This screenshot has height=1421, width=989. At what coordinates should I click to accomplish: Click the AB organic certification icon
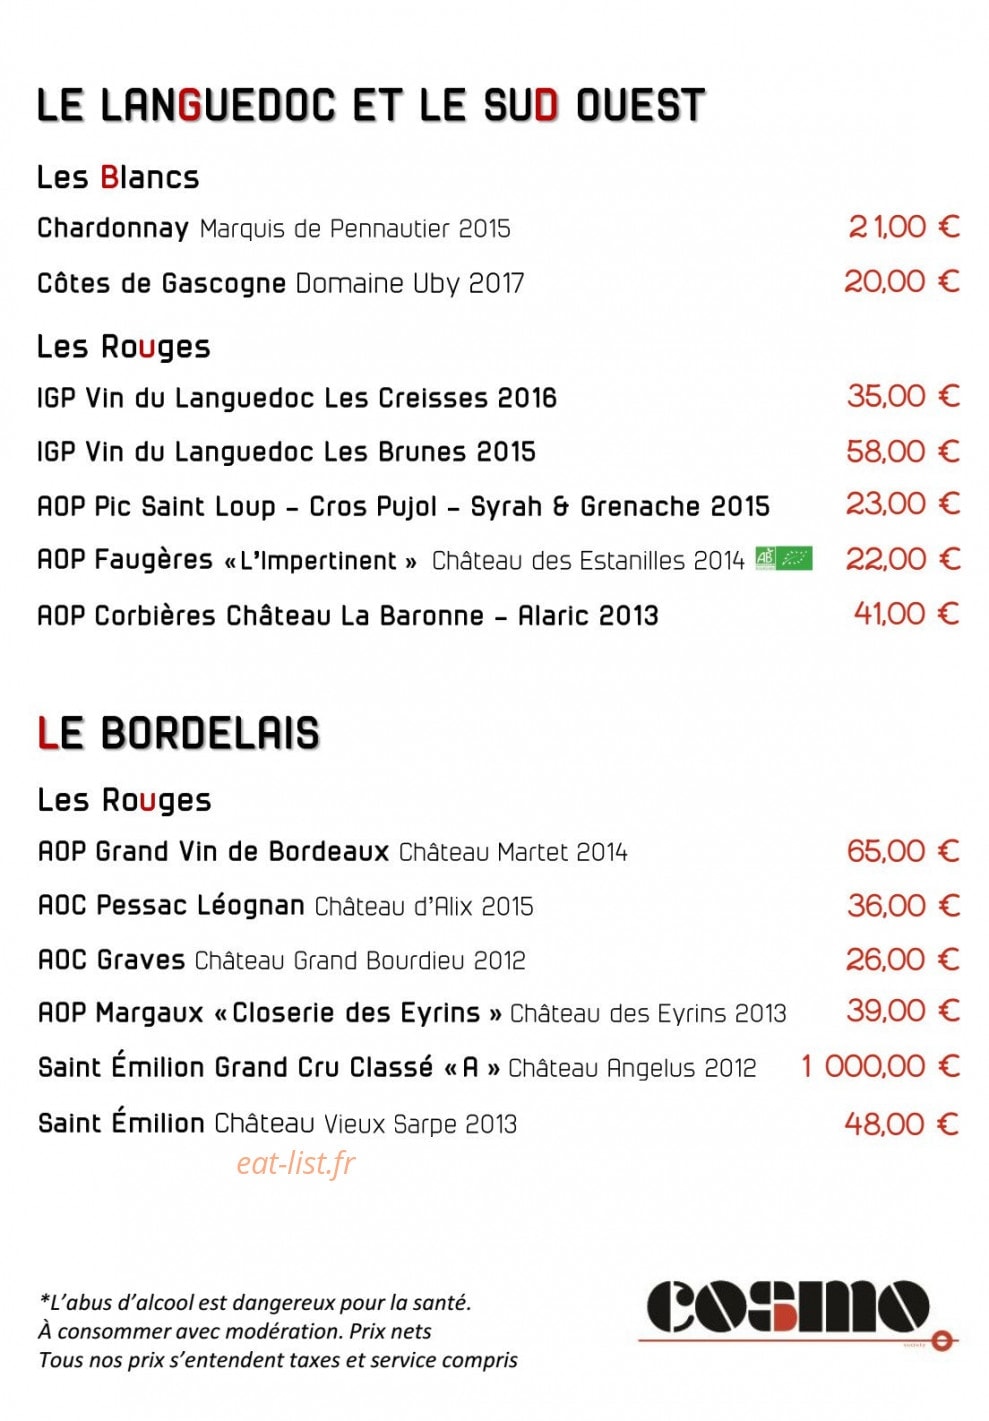(x=765, y=558)
